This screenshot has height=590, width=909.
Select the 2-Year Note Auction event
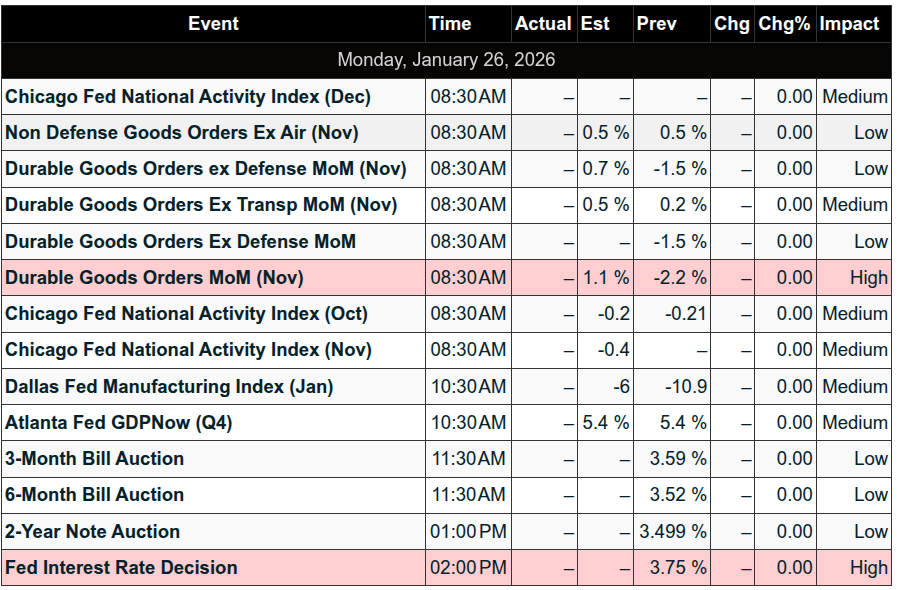93,531
